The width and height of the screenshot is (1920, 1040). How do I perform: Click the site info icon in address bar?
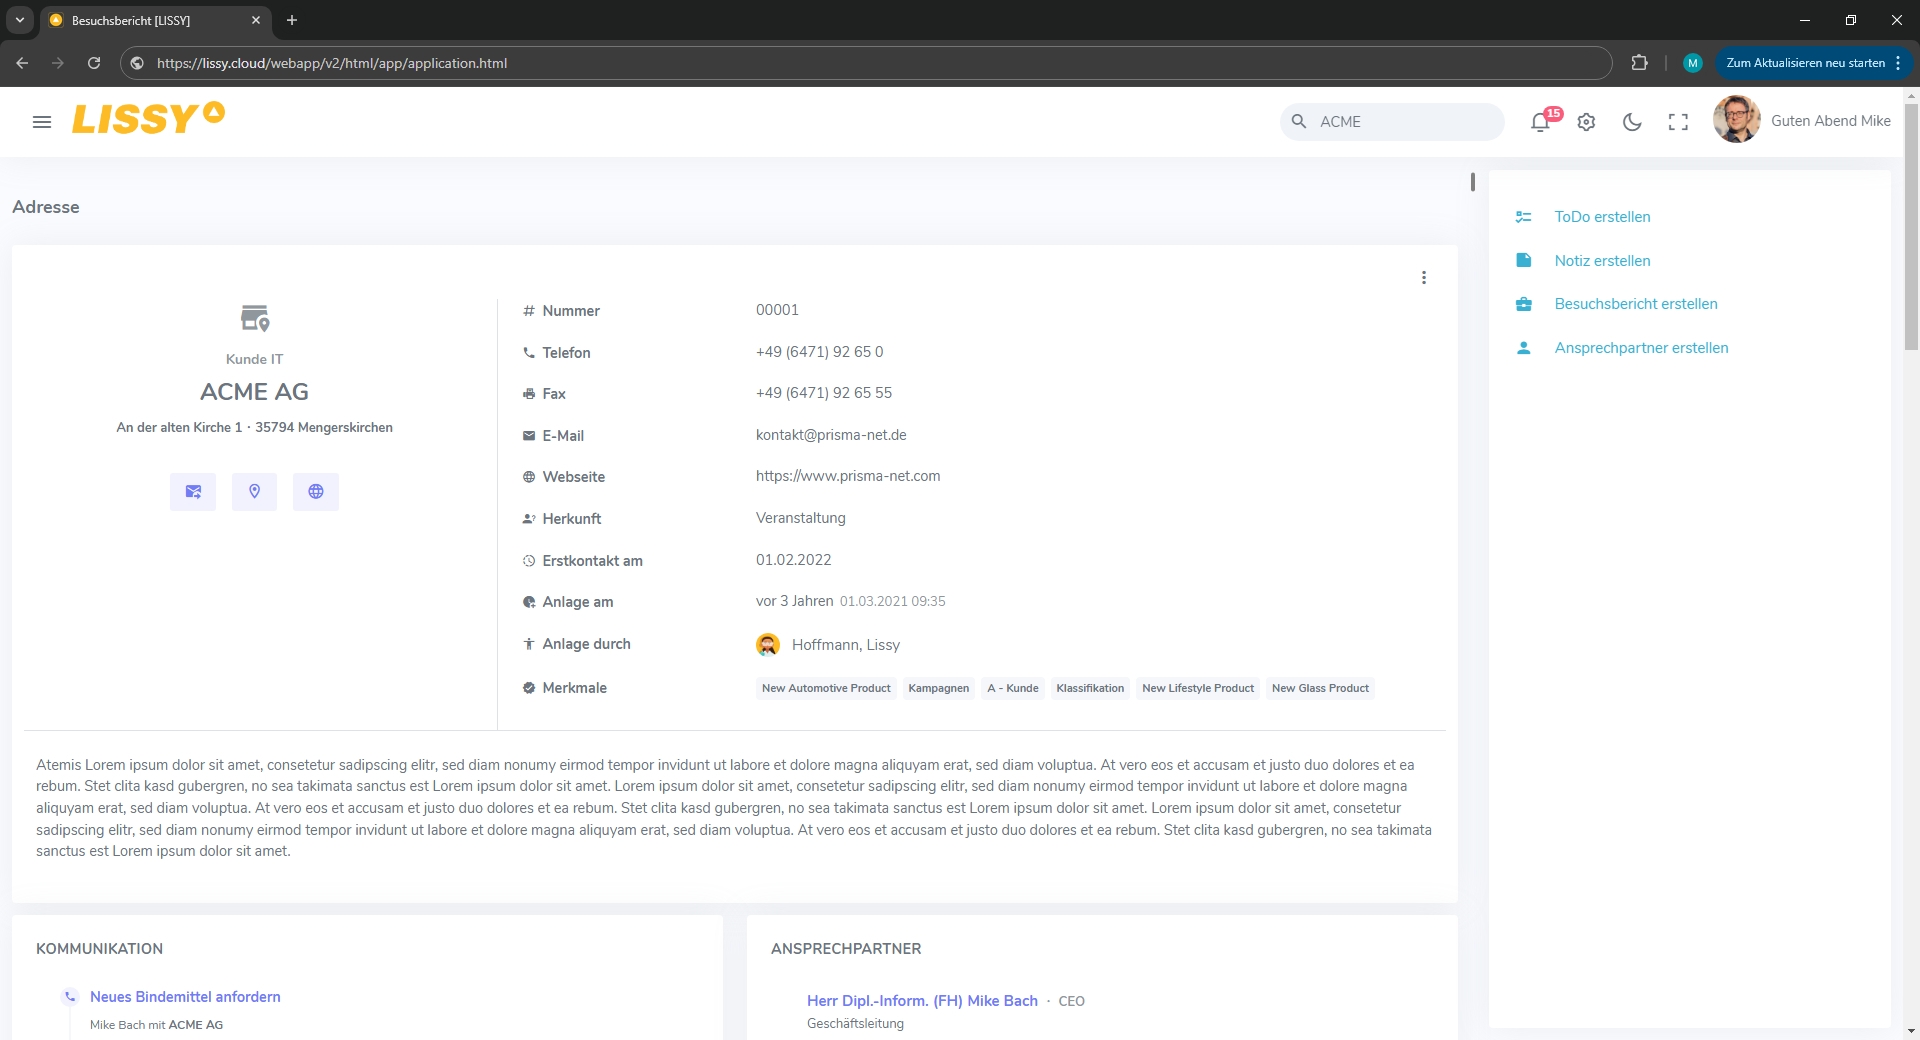pos(137,63)
